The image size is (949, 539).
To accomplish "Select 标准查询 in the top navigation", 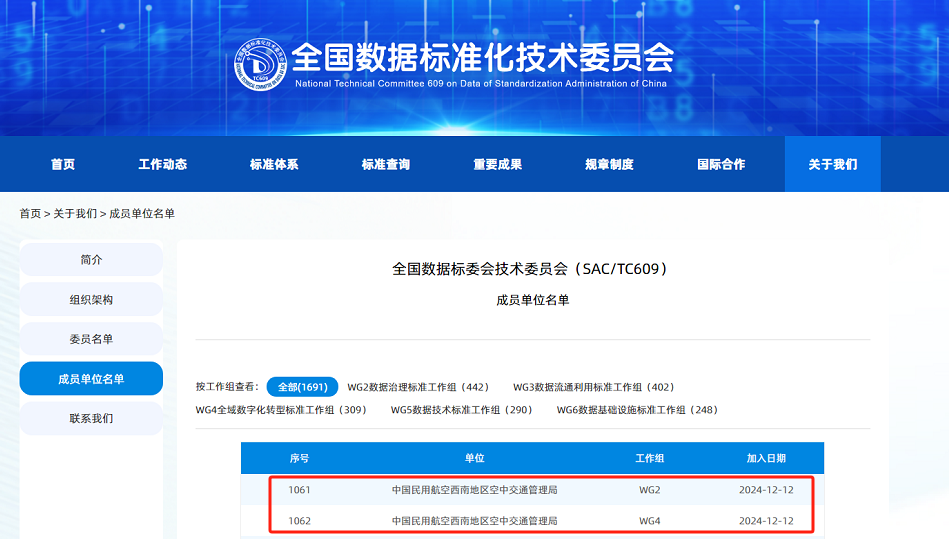I will (386, 164).
